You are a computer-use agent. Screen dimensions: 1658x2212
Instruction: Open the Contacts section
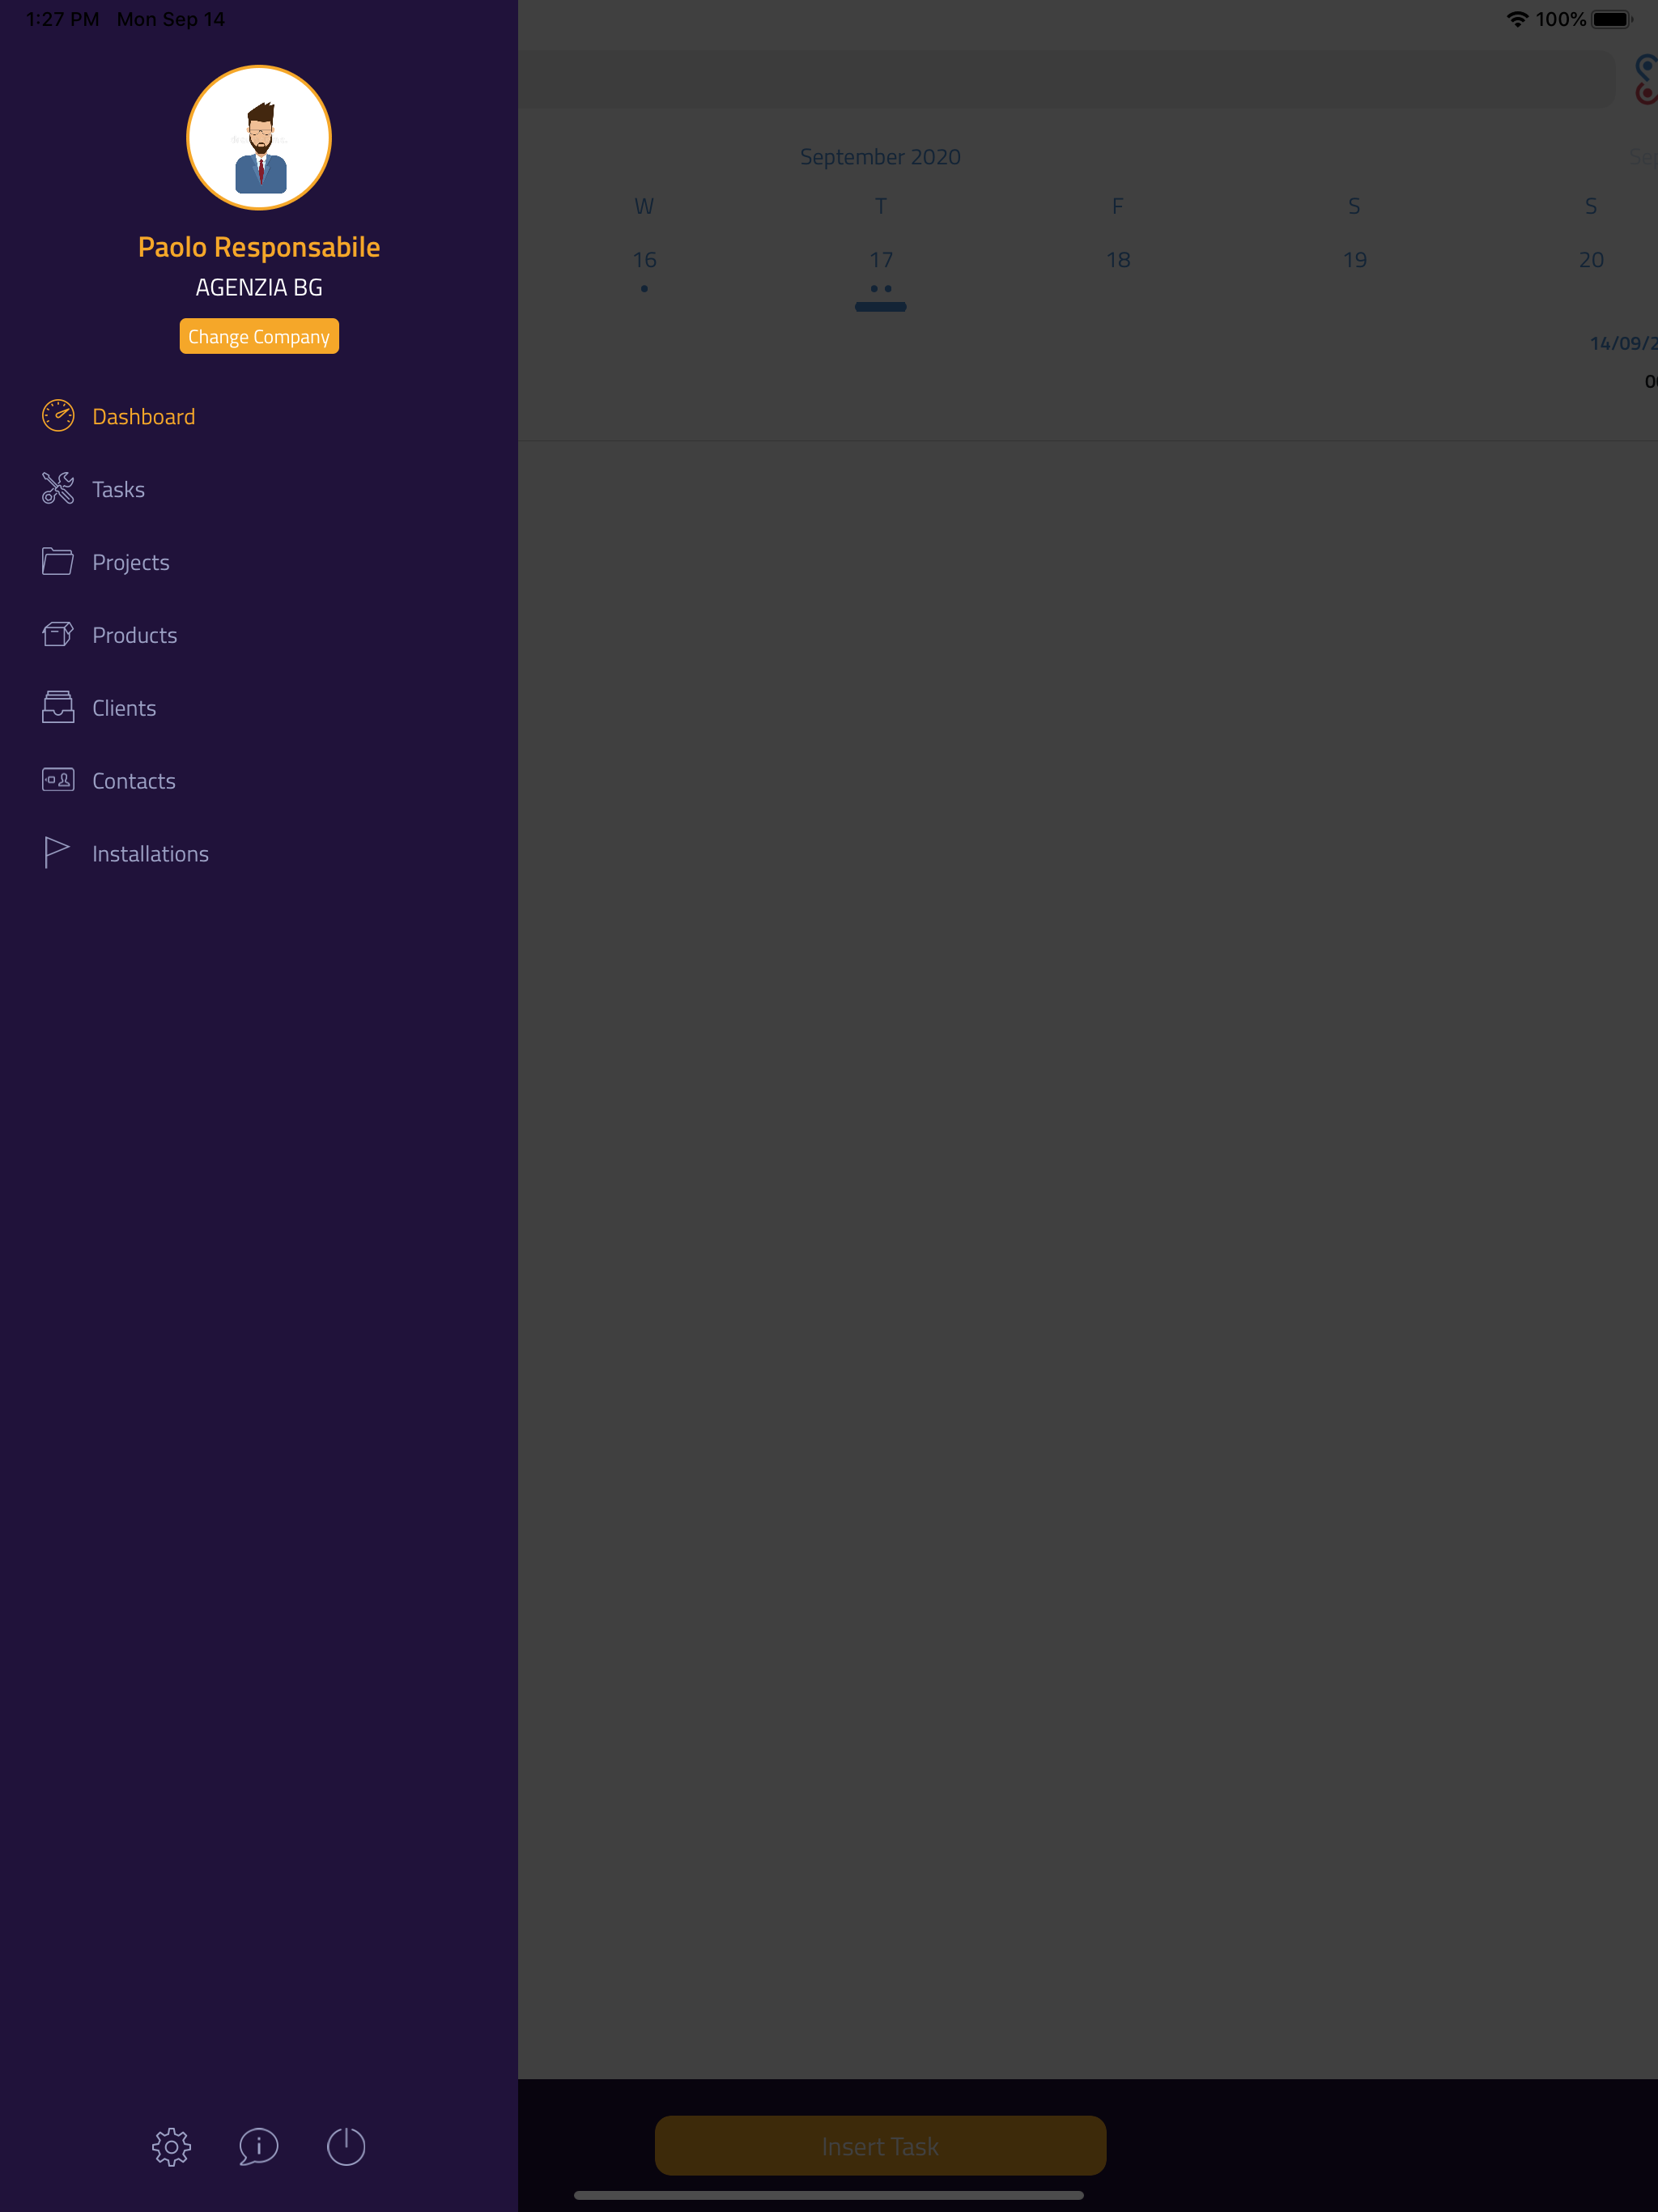coord(134,780)
